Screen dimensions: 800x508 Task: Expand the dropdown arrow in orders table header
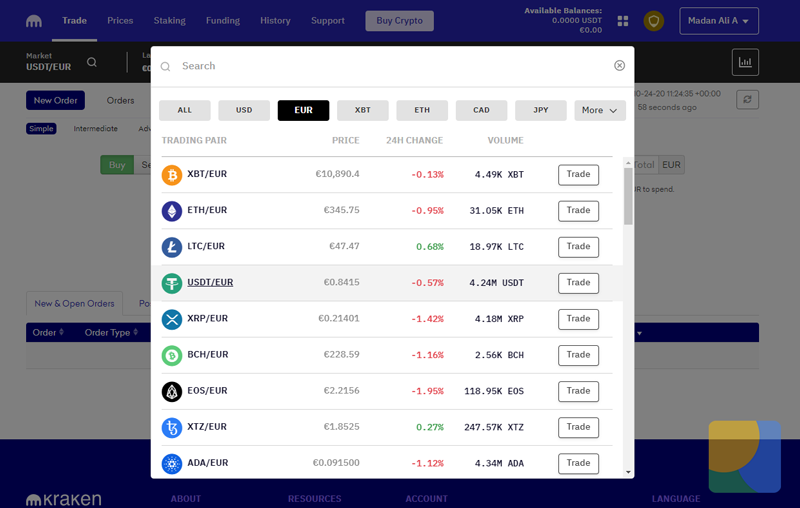click(x=639, y=334)
